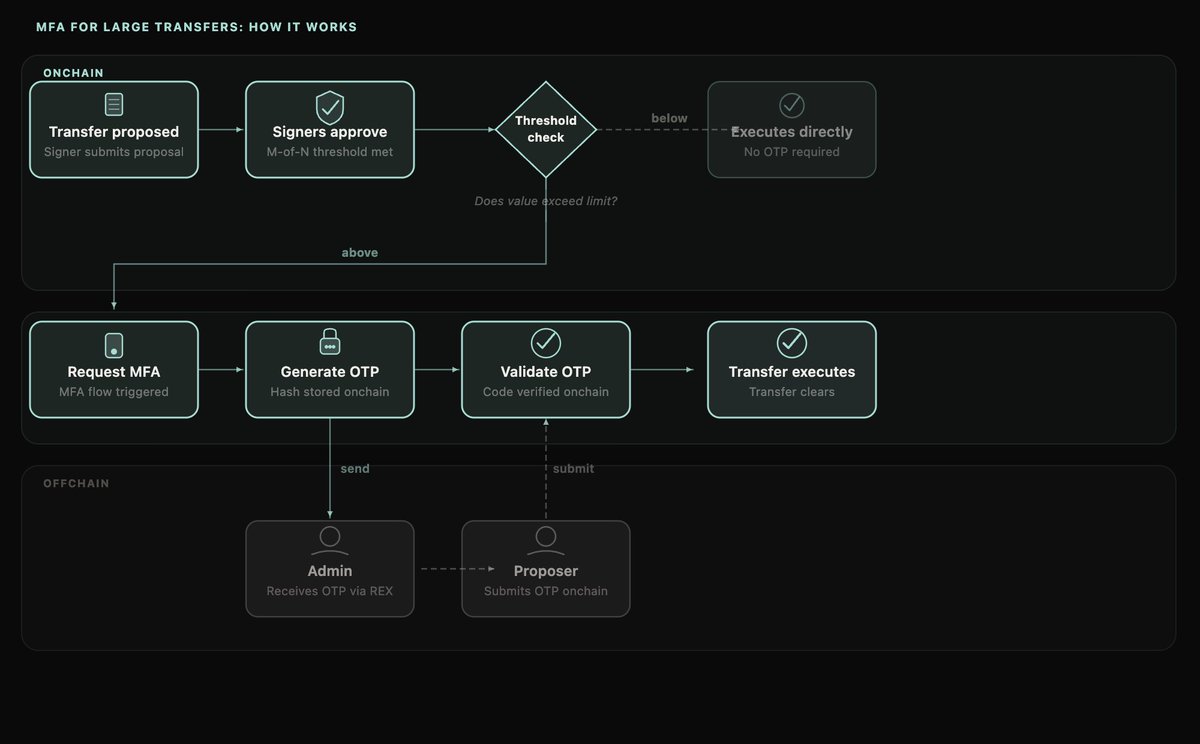Click the 'Request MFA' title text
The image size is (1200, 744).
[x=114, y=372]
